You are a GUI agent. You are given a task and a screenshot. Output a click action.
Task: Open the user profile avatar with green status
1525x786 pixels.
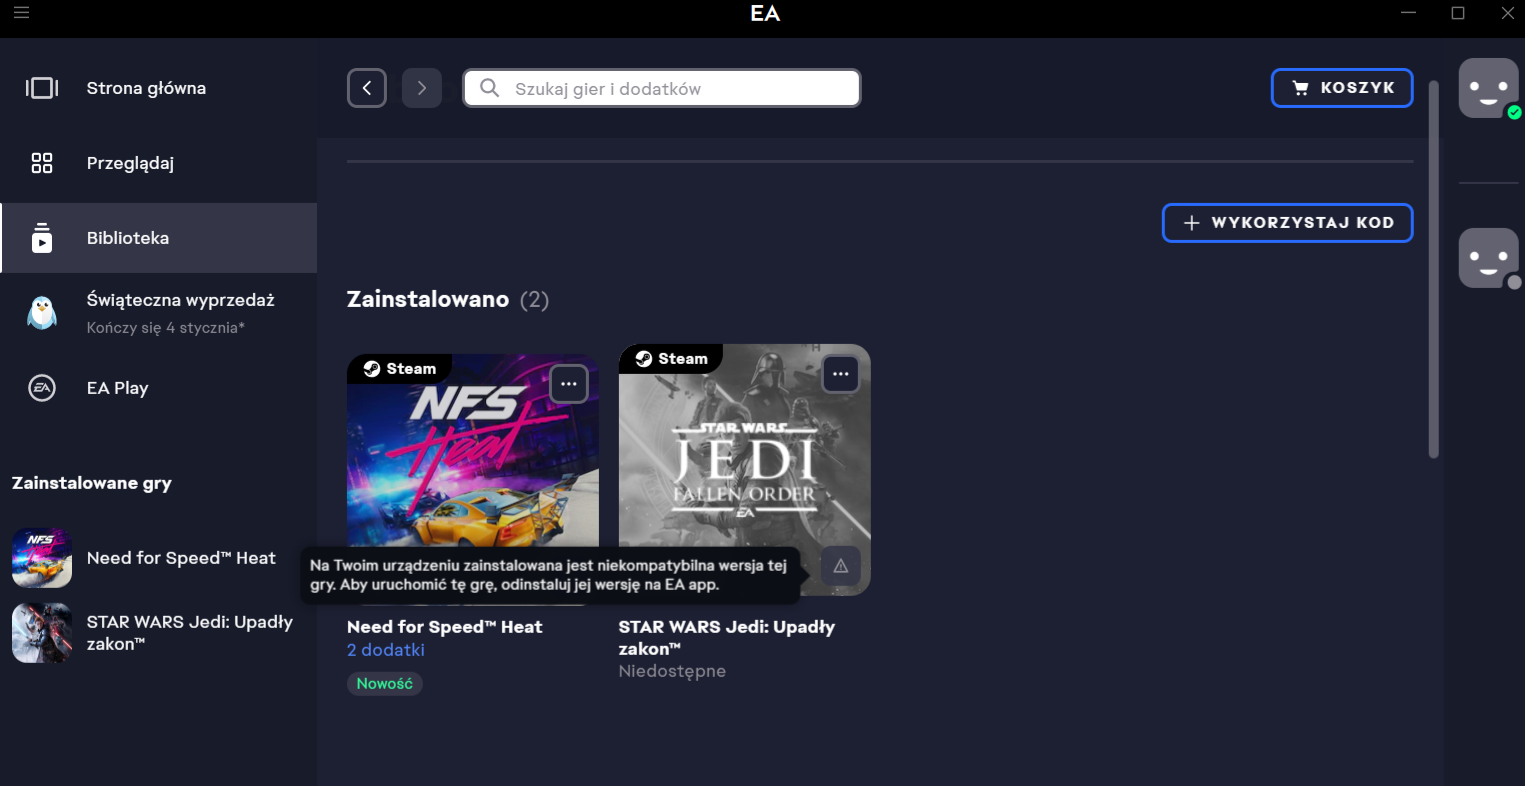1488,88
